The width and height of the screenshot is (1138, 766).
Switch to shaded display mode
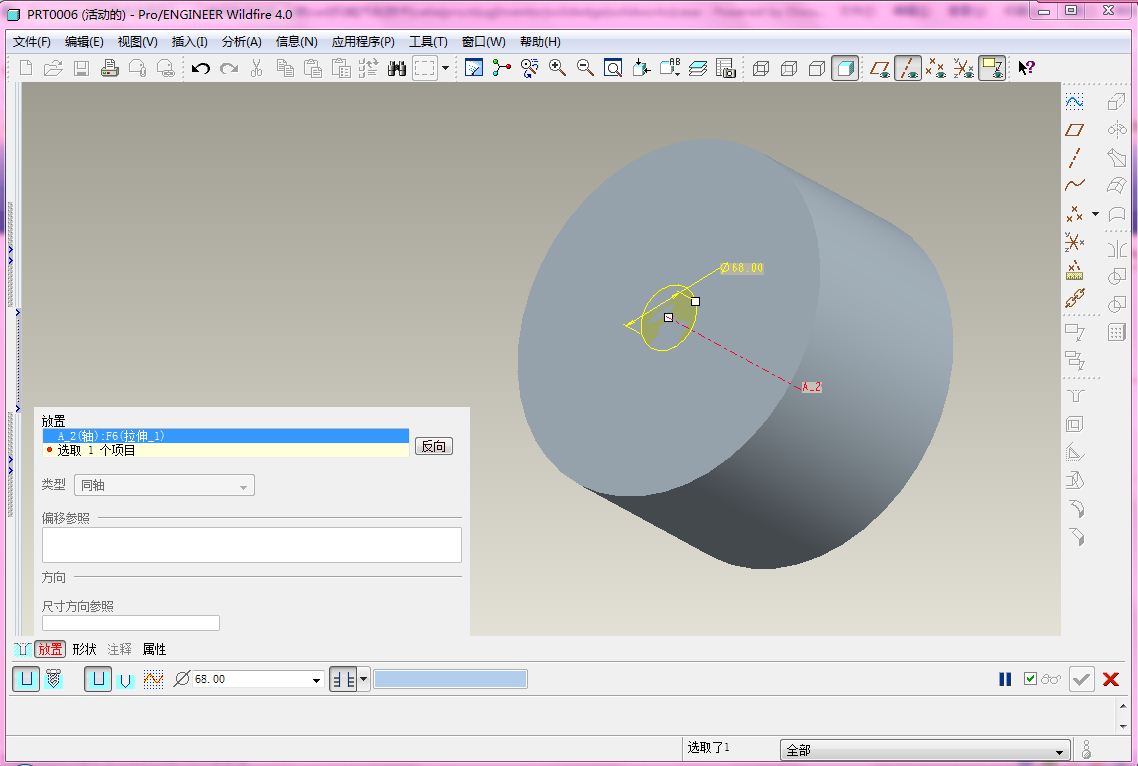845,68
